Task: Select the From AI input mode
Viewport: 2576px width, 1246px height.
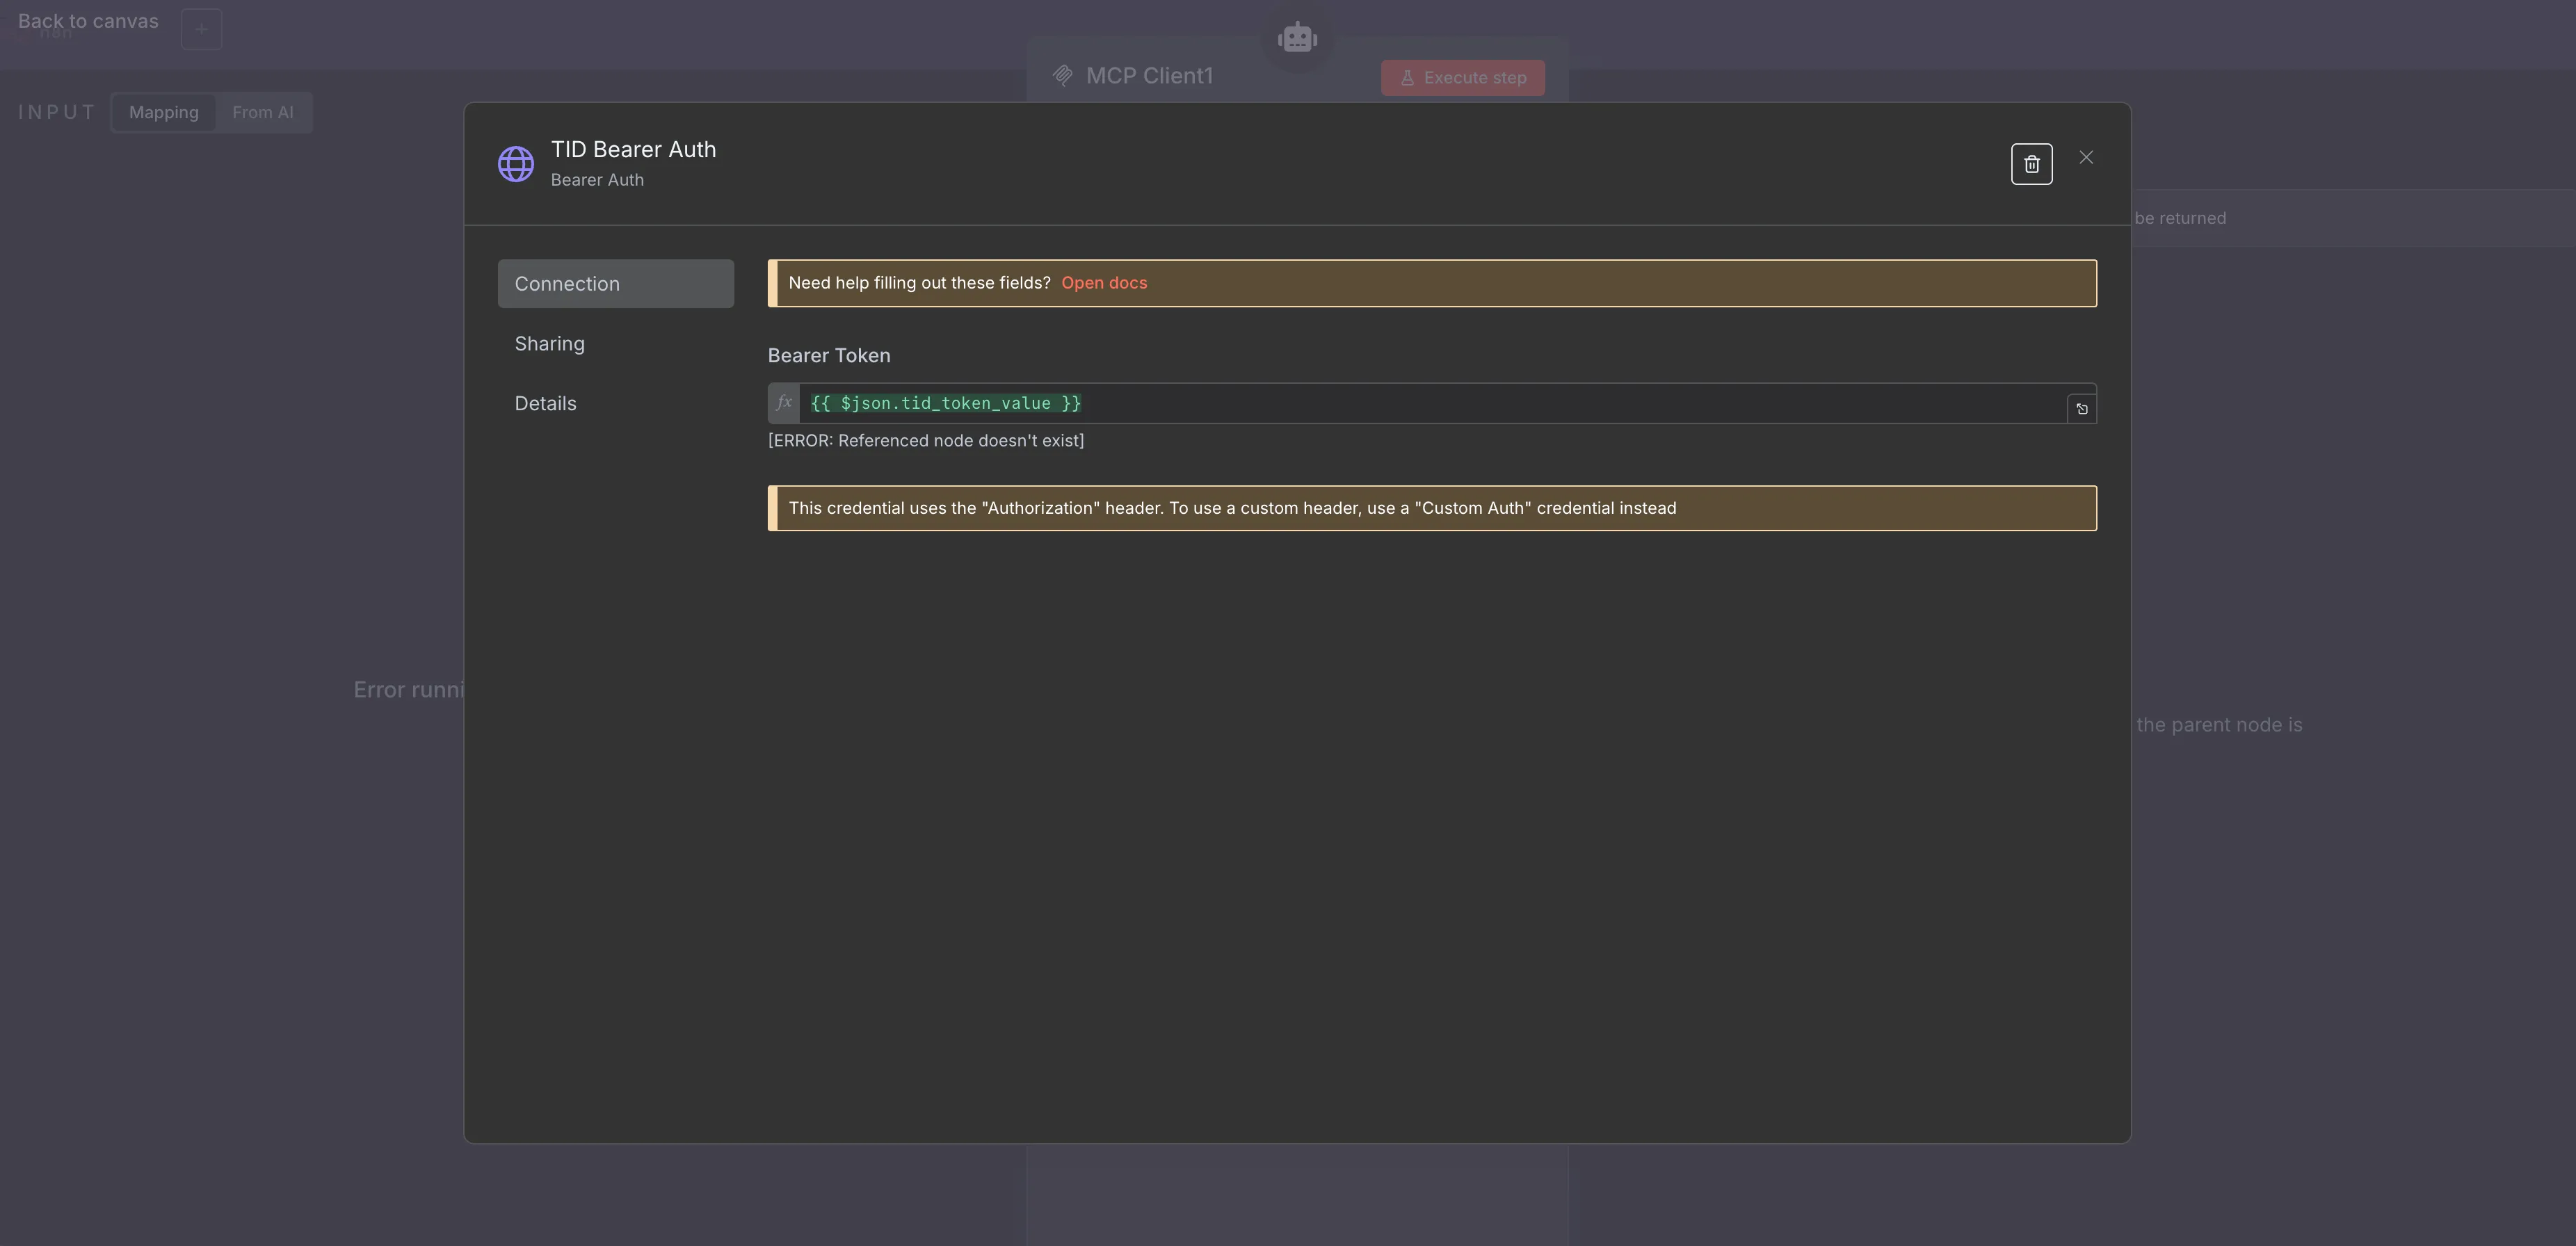Action: (263, 112)
